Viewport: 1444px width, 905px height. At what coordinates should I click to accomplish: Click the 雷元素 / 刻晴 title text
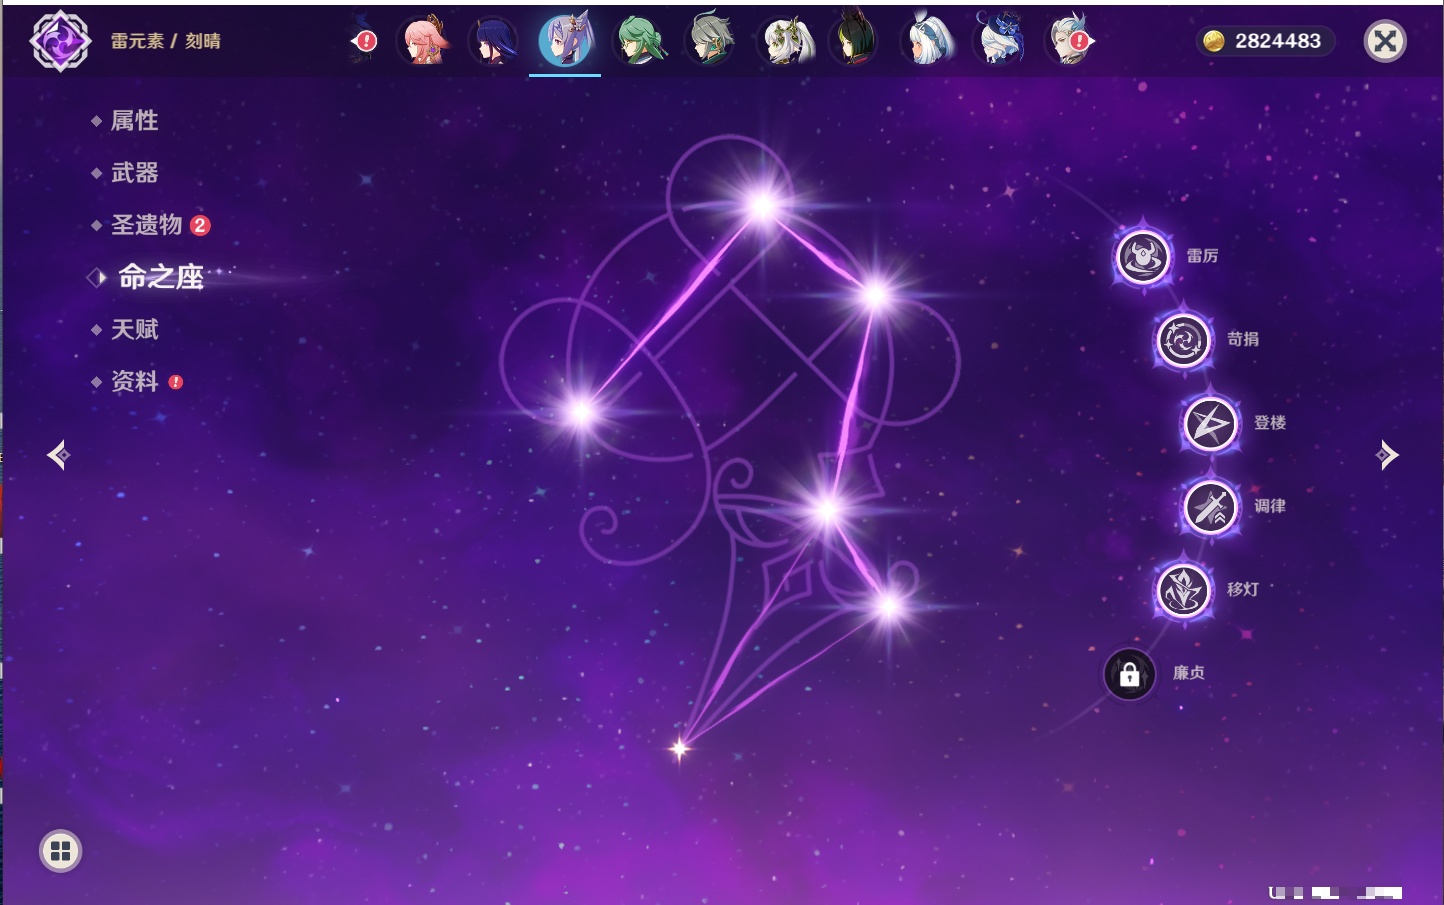click(x=166, y=41)
